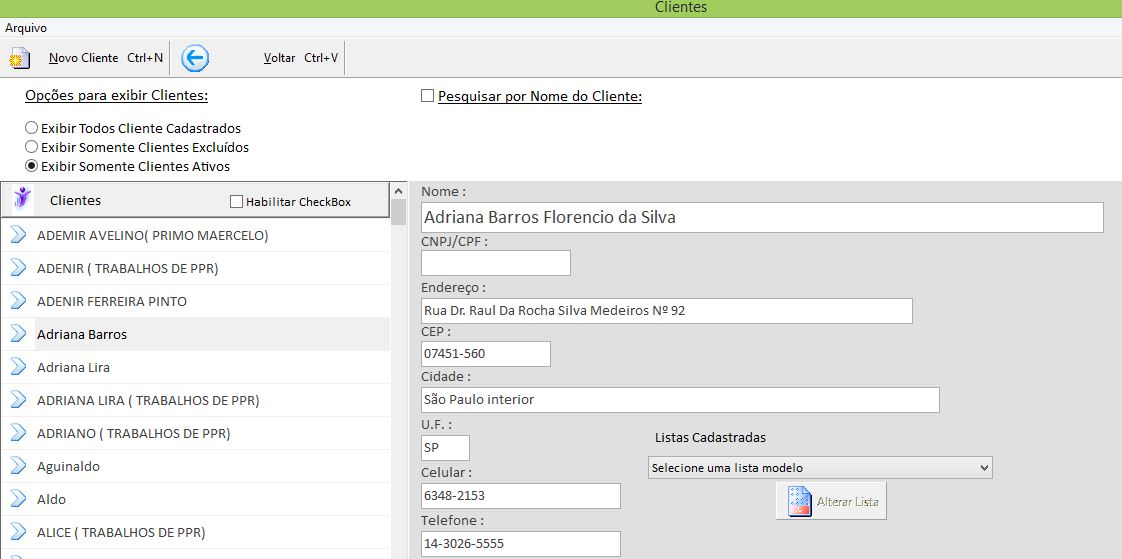Click the blue Voltar arrow icon
The image size is (1122, 559).
pos(195,59)
